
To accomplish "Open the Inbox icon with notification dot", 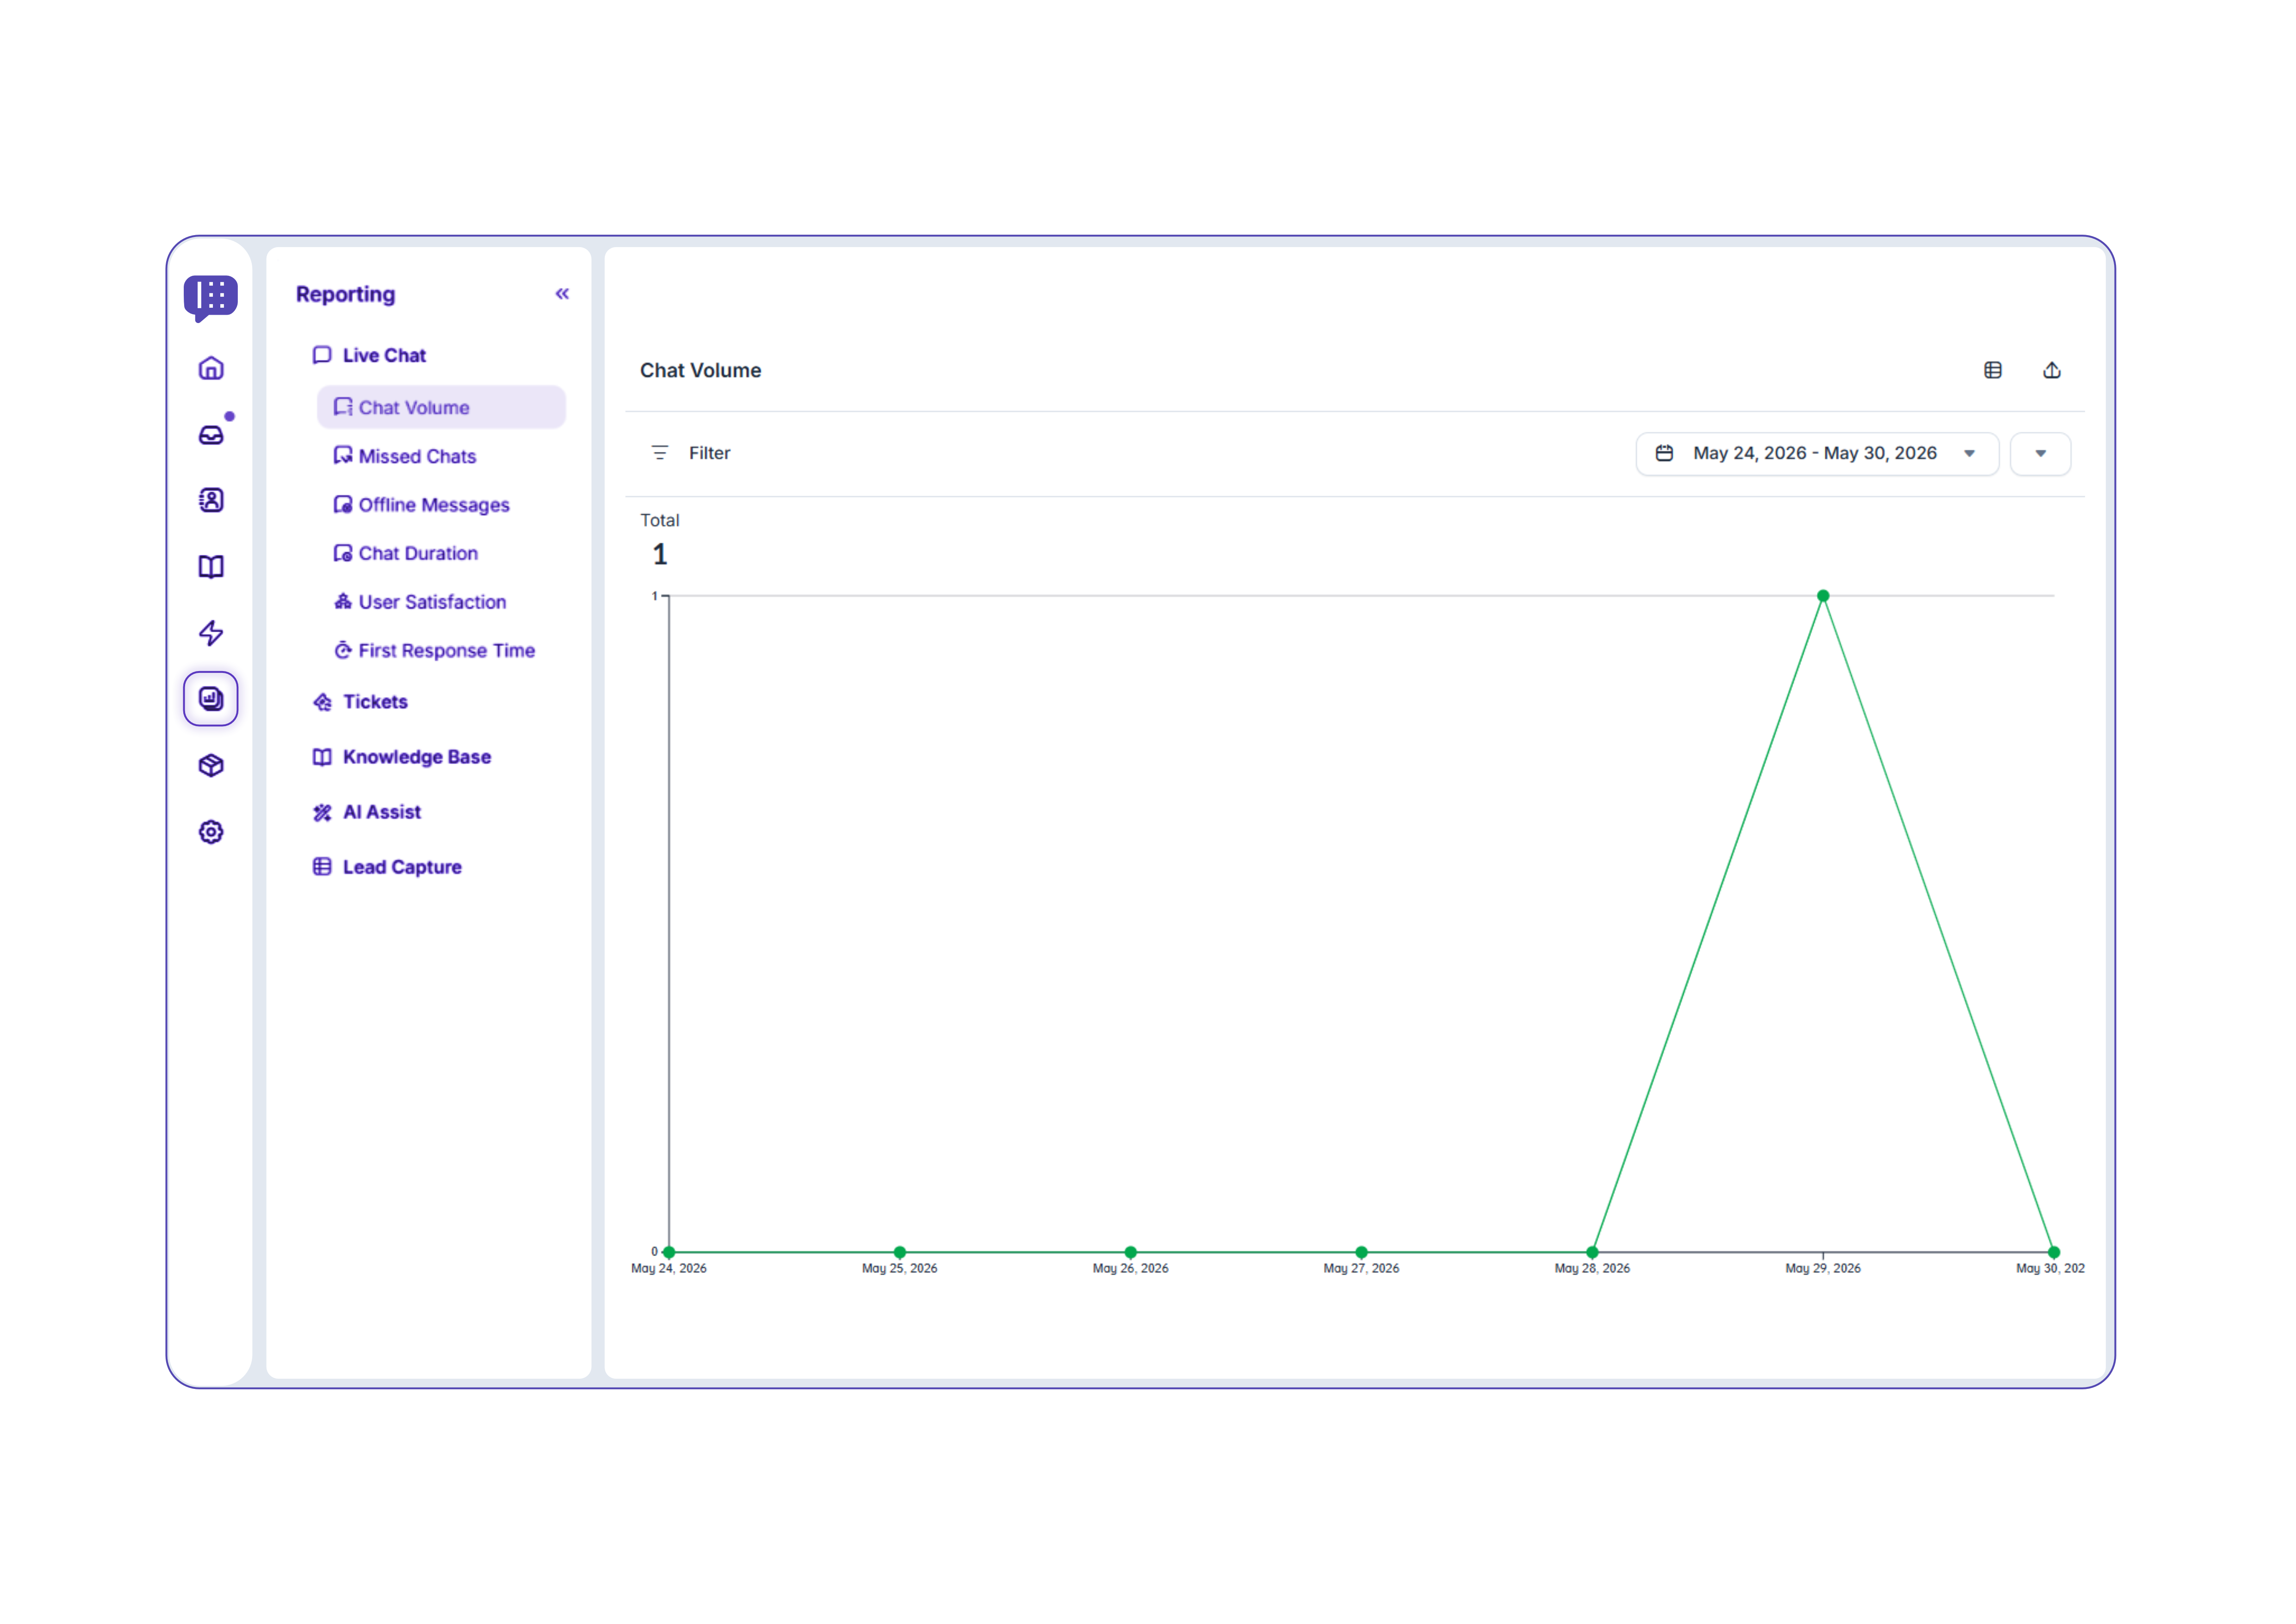I will click(211, 434).
